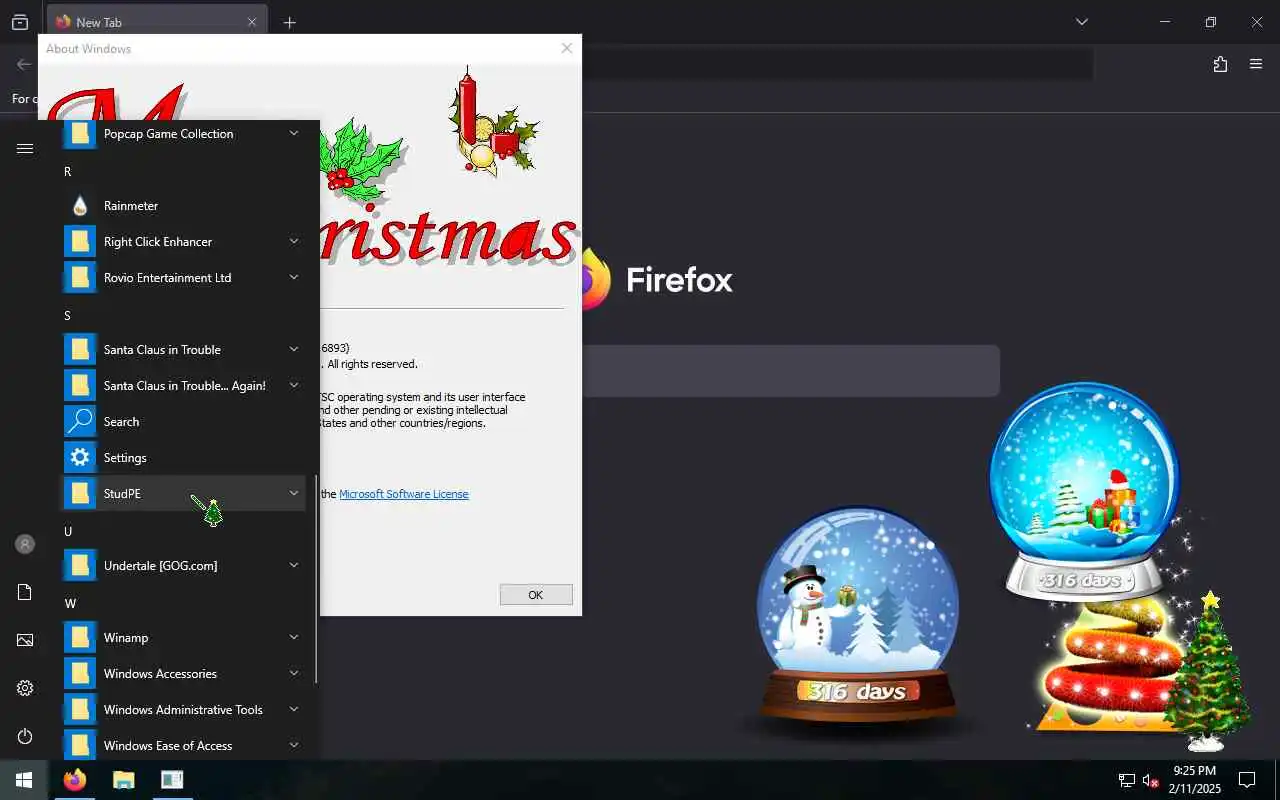1280x800 pixels.
Task: Close the About Windows dialog
Action: click(x=567, y=48)
